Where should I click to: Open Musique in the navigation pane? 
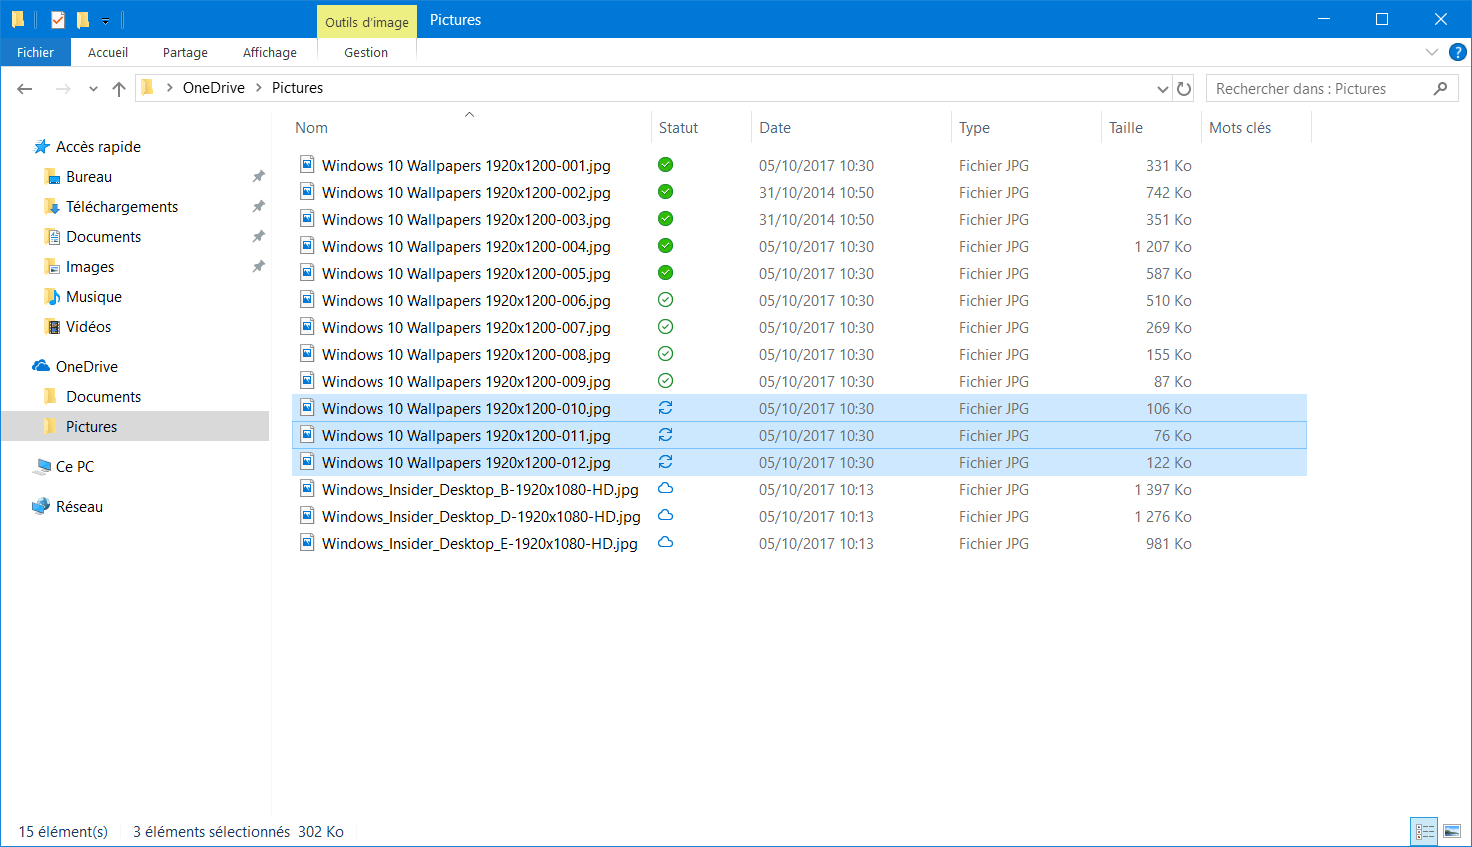(x=94, y=297)
